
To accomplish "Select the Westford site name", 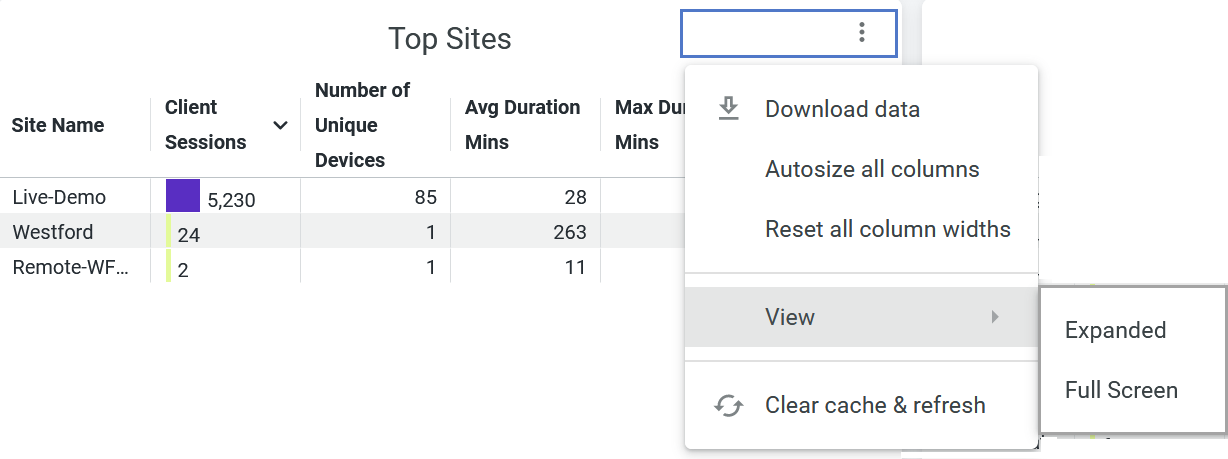I will coord(53,232).
